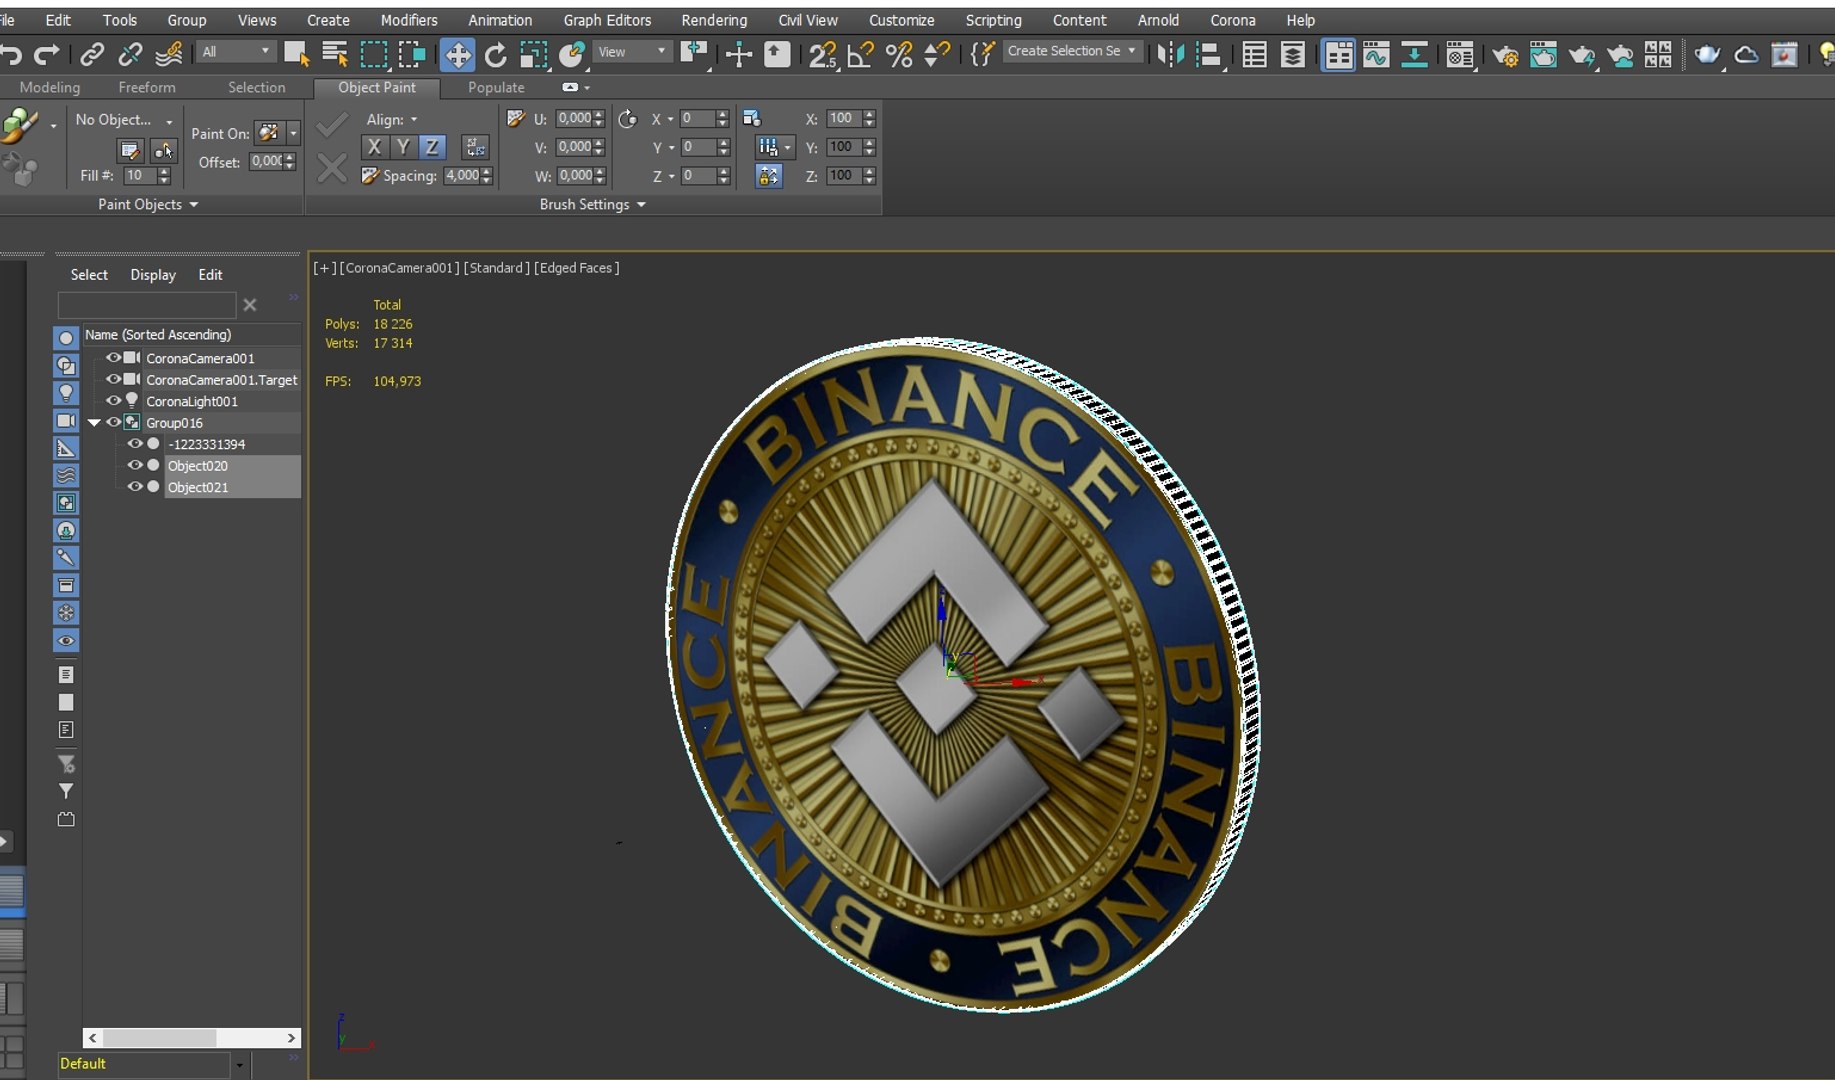Viewport: 1835px width, 1080px height.
Task: Click the Undo arrow icon
Action: (11, 54)
